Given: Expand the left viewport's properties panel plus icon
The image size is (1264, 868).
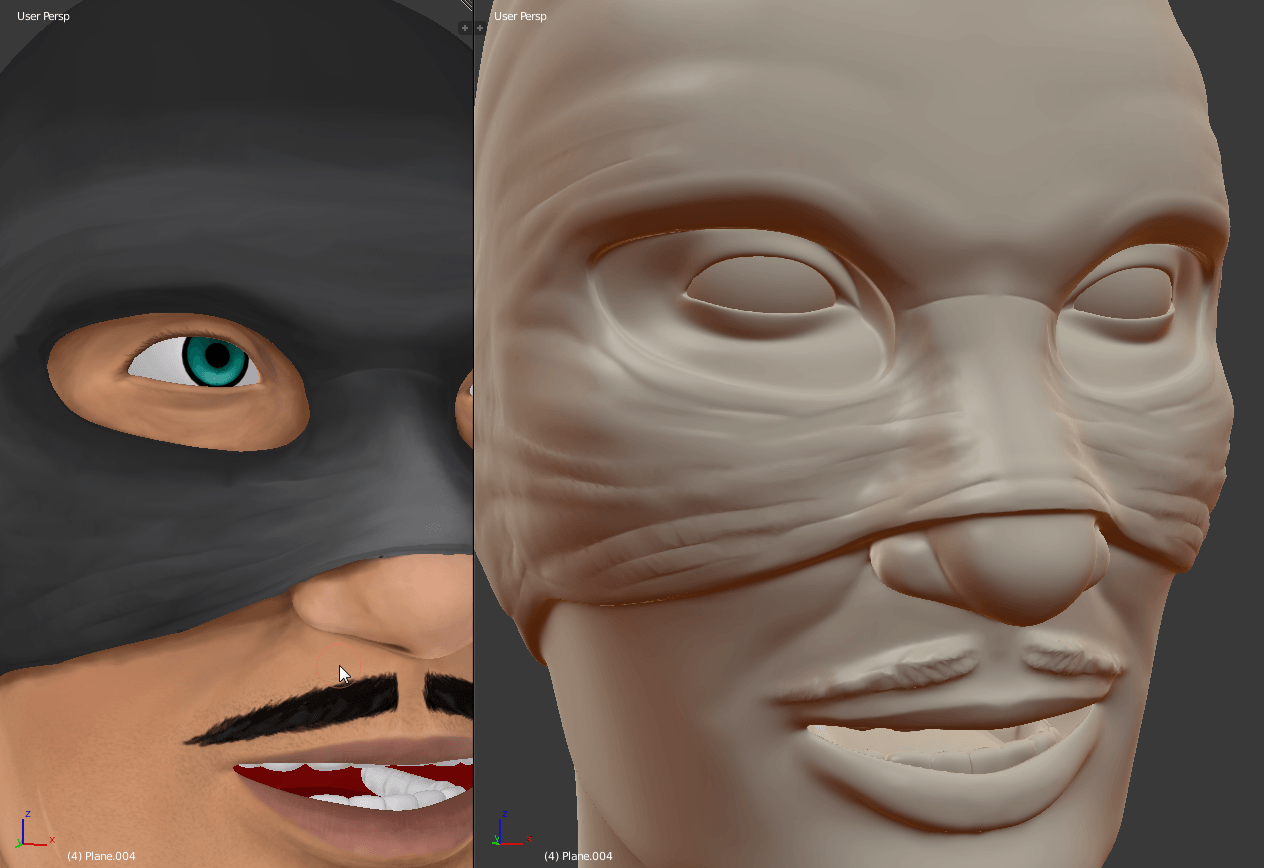Looking at the screenshot, I should (464, 28).
